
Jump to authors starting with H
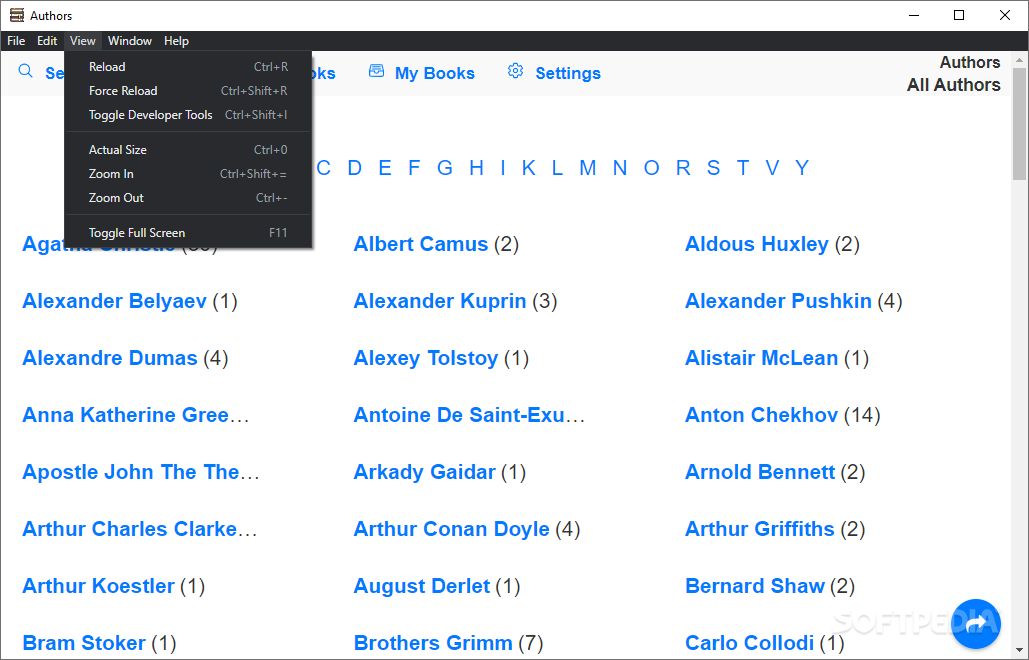click(x=476, y=168)
